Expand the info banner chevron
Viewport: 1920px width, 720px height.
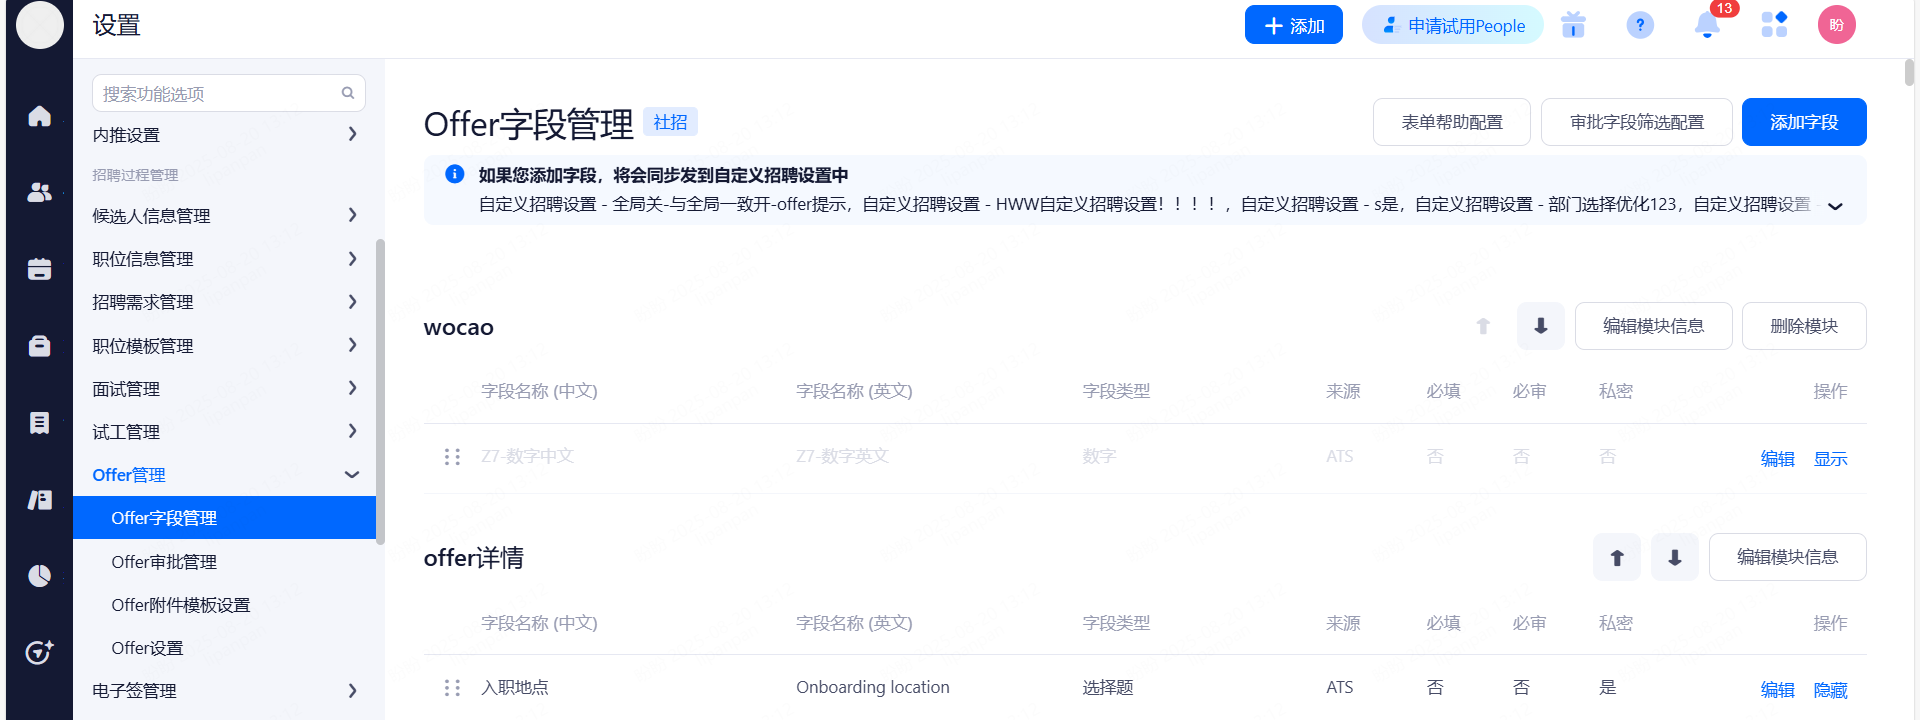(x=1835, y=206)
